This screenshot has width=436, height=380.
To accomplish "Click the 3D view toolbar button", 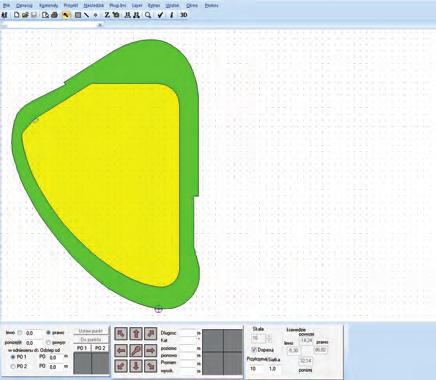I will click(x=184, y=15).
